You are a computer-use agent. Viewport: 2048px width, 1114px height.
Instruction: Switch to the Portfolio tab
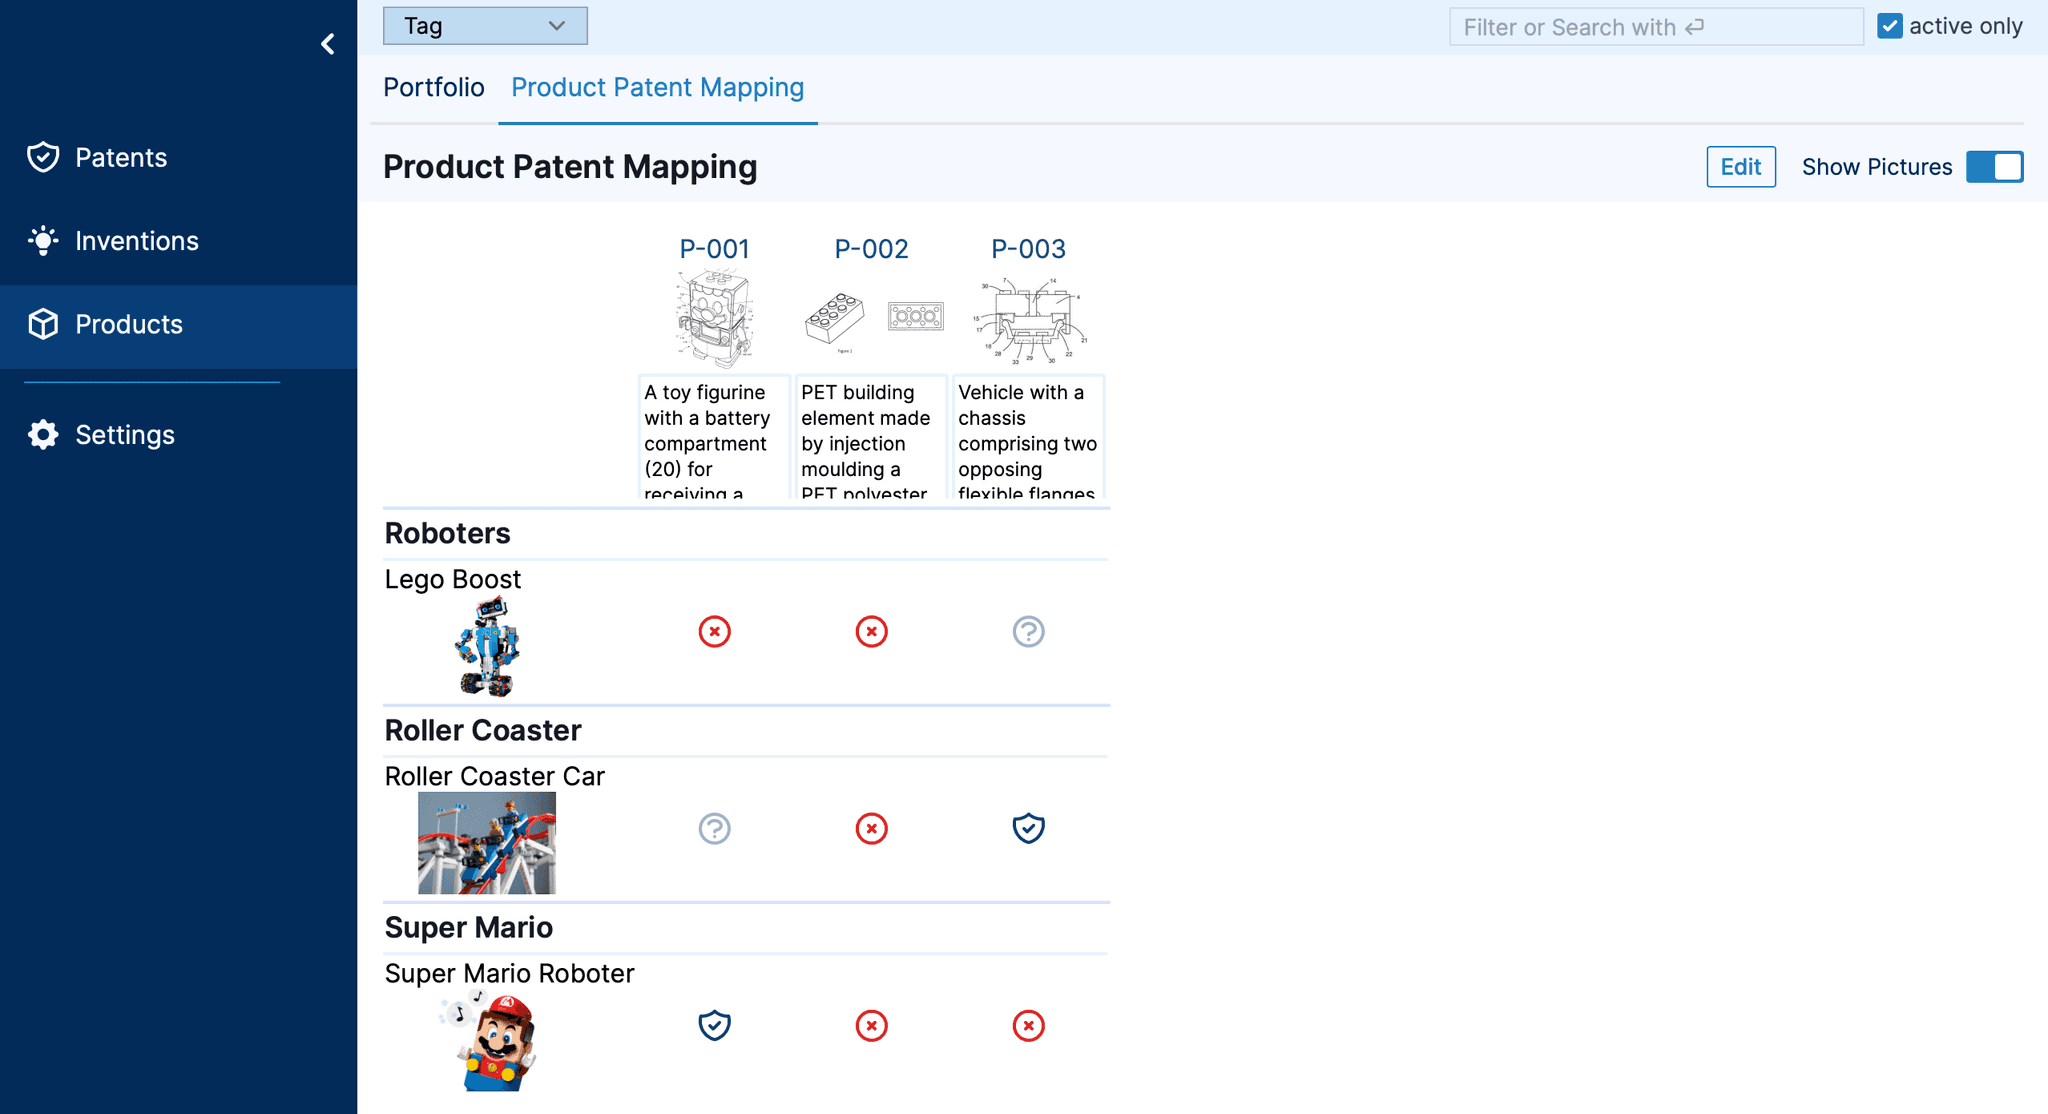click(x=435, y=86)
